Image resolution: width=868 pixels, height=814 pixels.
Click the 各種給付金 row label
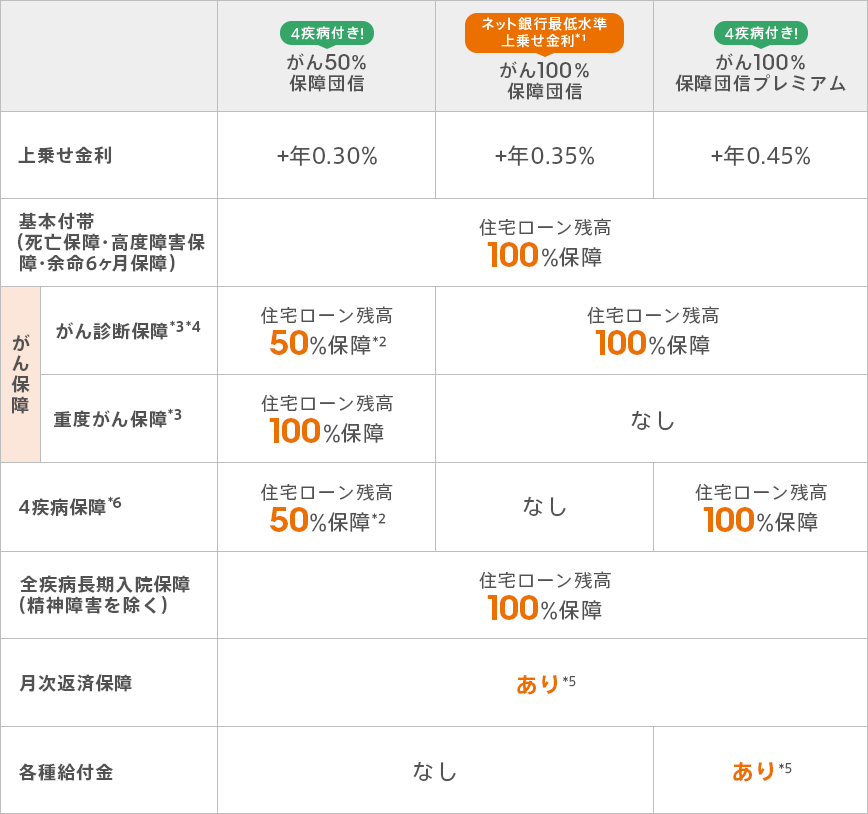(x=66, y=771)
